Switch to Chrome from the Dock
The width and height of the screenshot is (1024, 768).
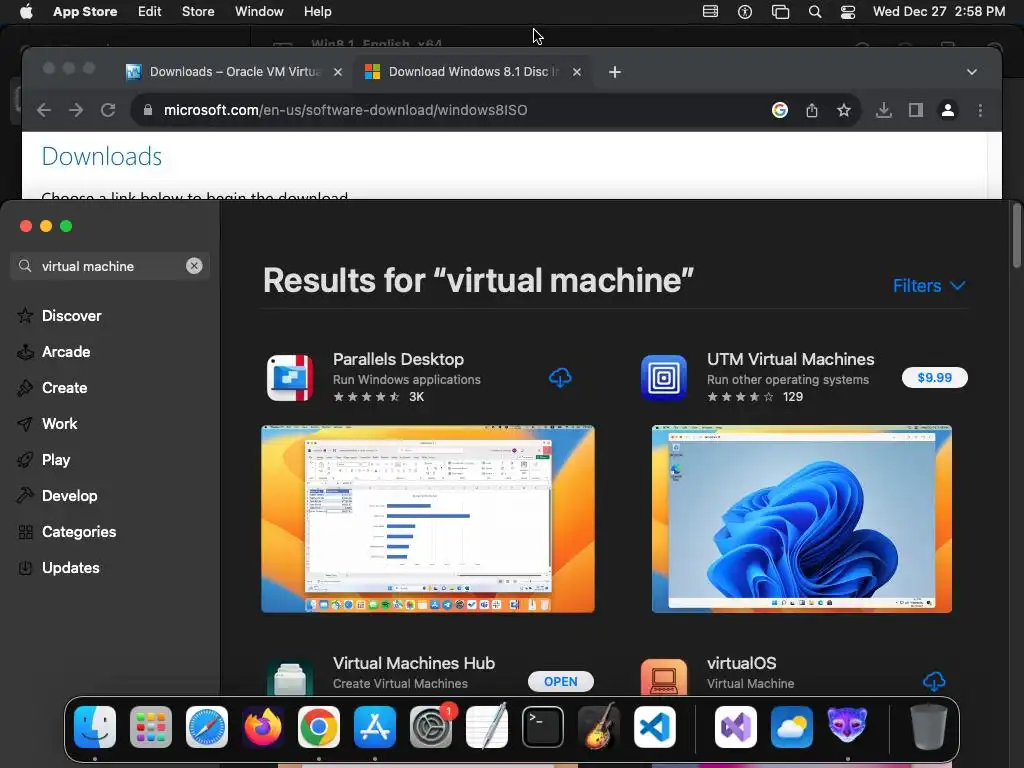319,727
